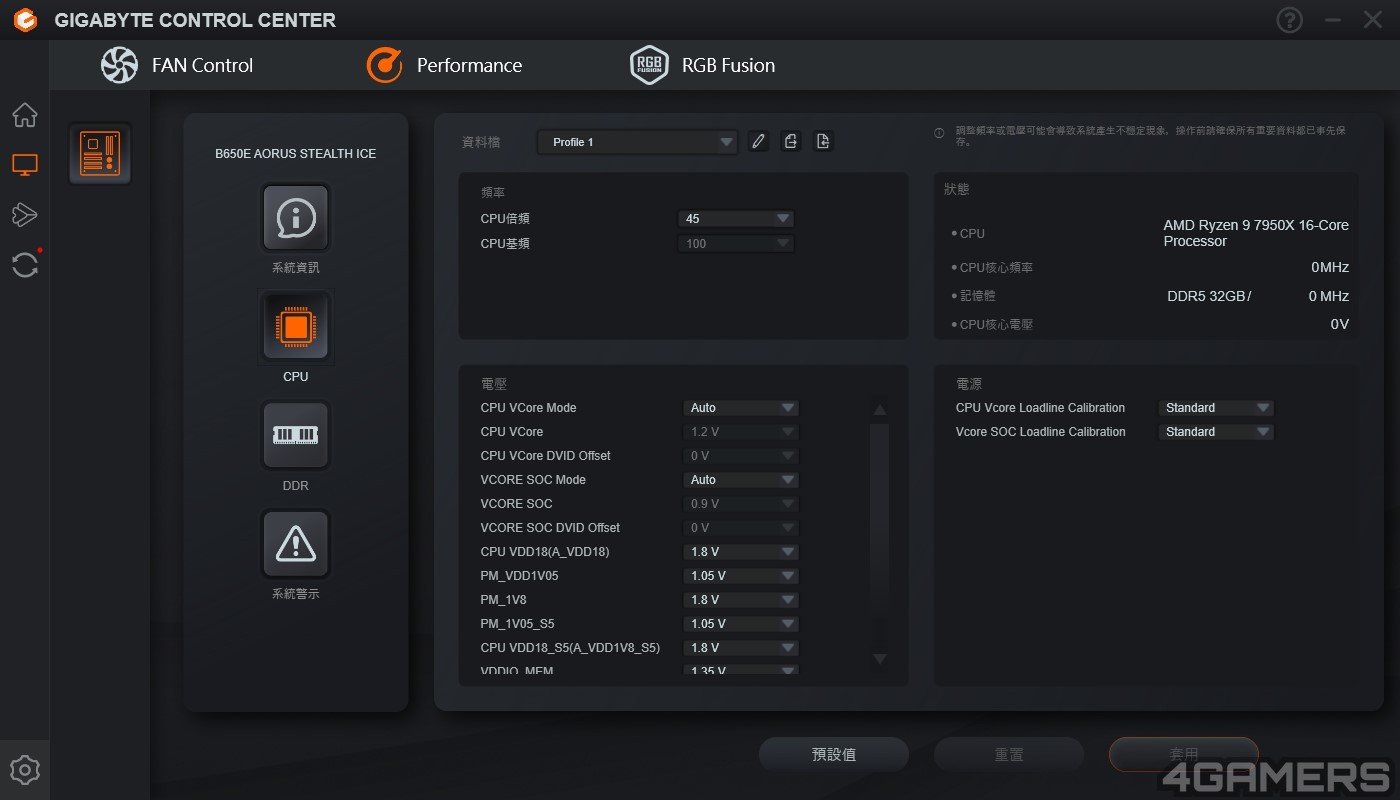Click the 資料檔 profile label
Image resolution: width=1400 pixels, height=800 pixels.
click(481, 142)
